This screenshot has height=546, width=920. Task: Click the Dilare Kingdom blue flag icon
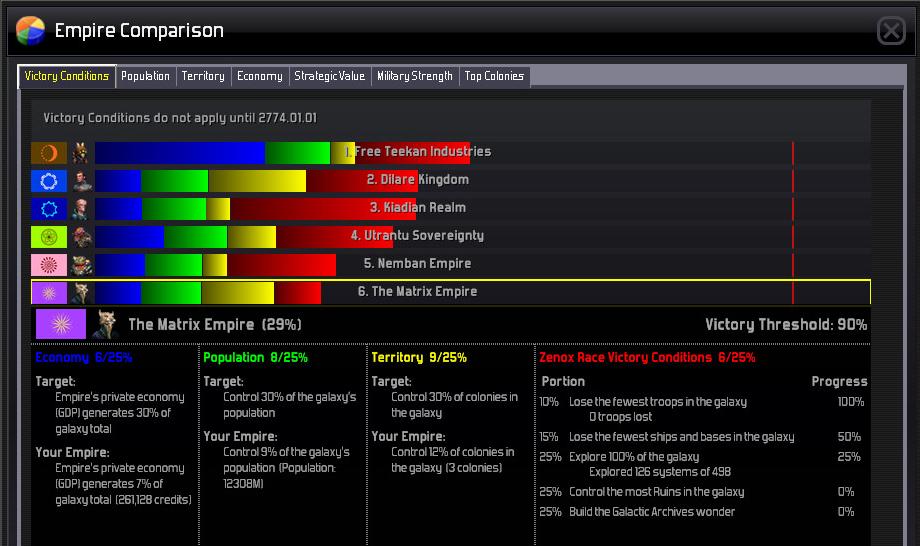tap(49, 181)
